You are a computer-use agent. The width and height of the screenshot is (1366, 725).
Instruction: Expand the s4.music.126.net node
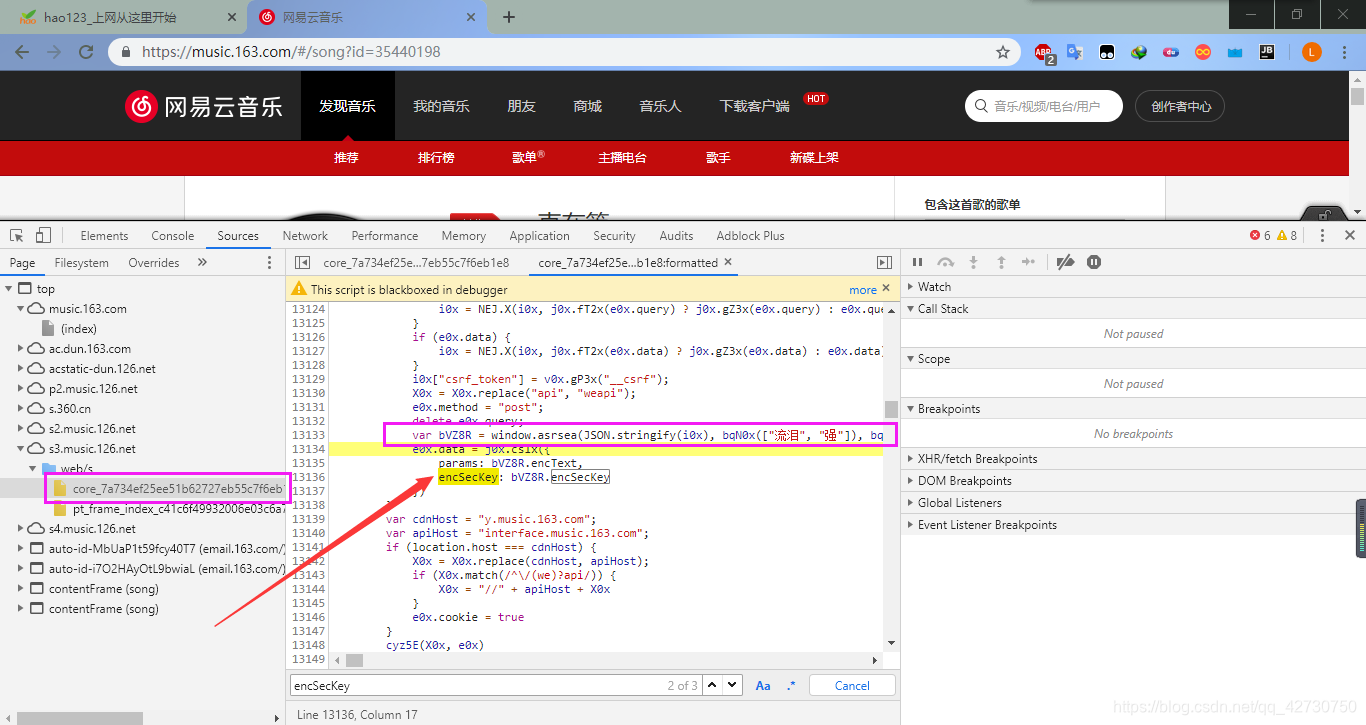[21, 529]
